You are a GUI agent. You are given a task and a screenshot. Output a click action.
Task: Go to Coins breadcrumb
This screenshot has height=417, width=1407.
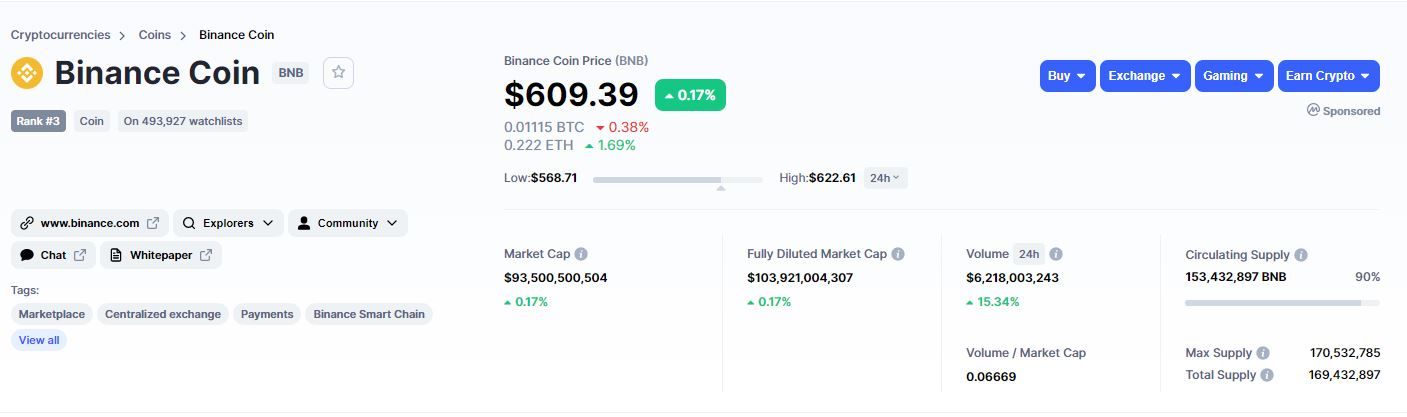point(155,35)
